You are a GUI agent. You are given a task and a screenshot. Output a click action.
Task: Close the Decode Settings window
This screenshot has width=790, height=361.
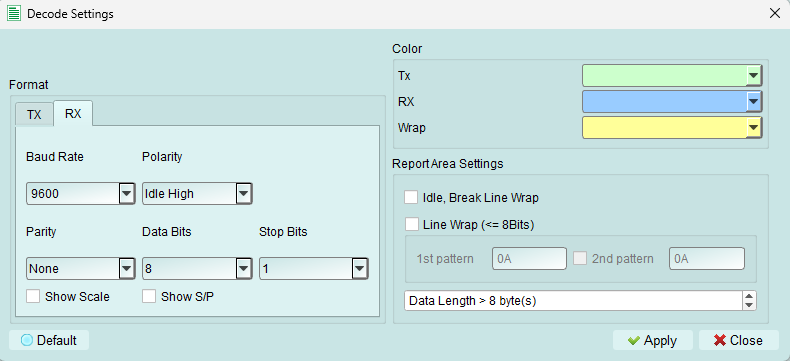pos(775,14)
